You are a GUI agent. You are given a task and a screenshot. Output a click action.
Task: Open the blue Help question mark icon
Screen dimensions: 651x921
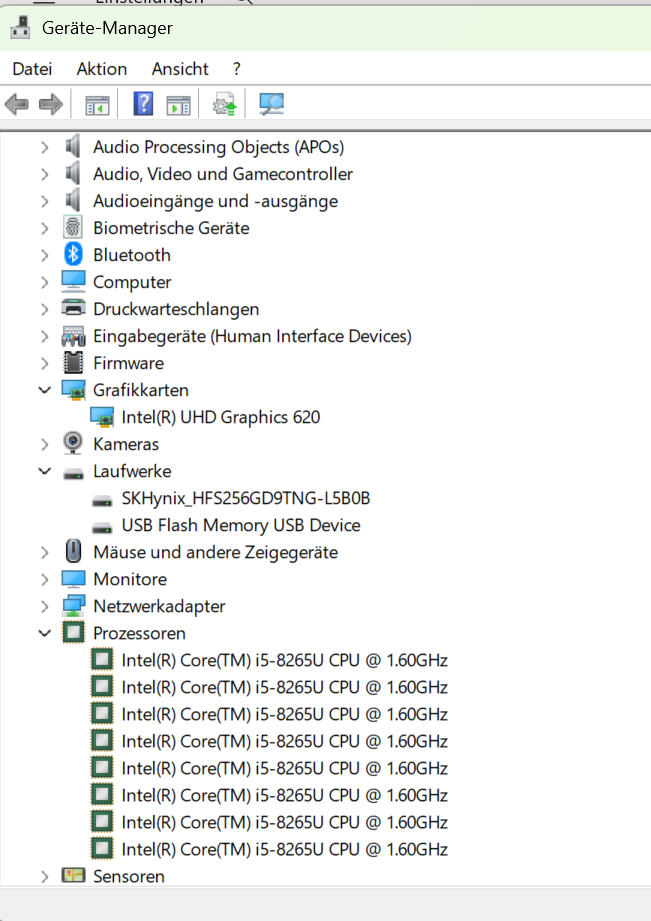pos(143,104)
